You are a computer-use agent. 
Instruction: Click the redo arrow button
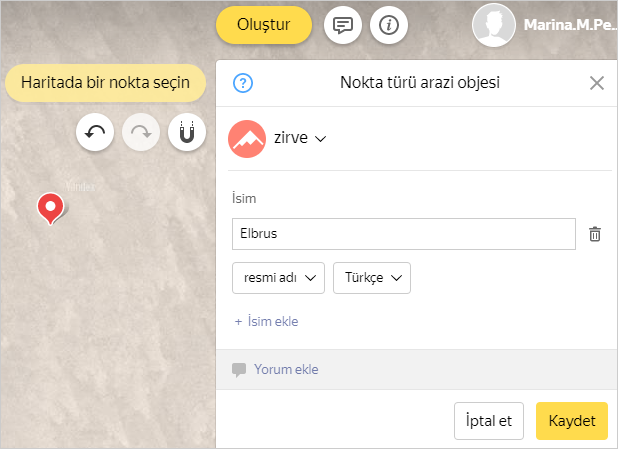141,132
